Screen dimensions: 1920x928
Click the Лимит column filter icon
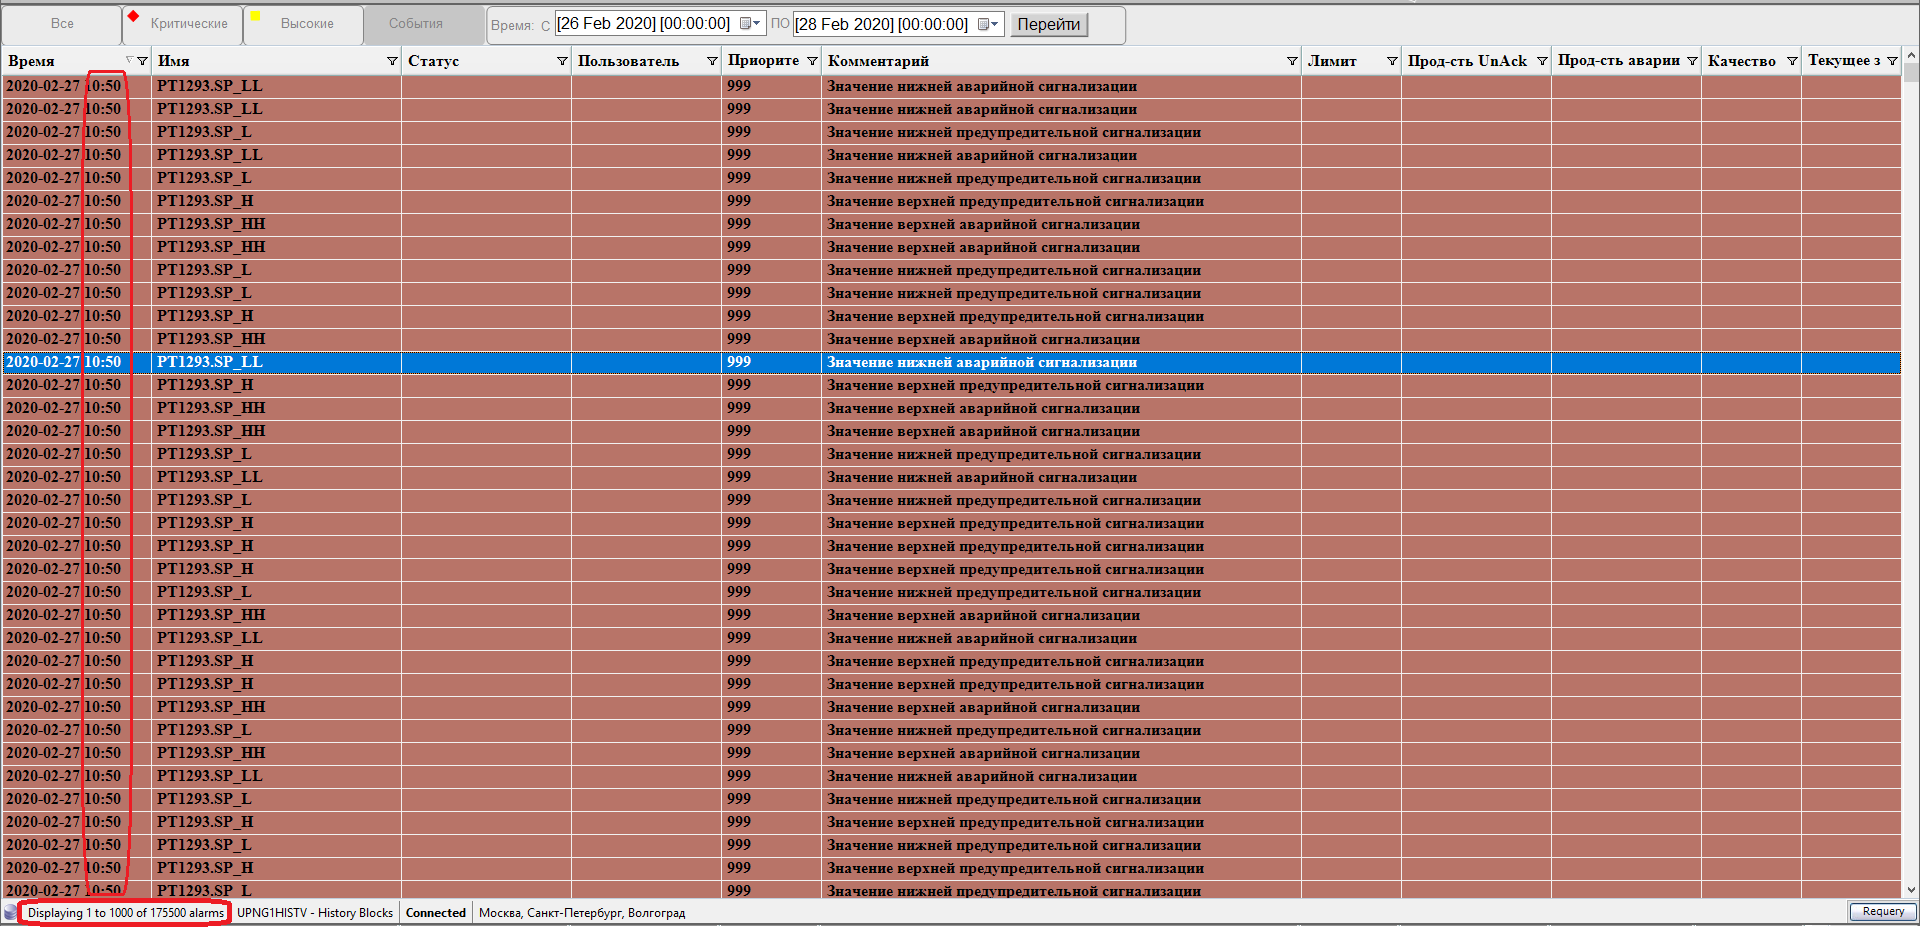(1392, 61)
